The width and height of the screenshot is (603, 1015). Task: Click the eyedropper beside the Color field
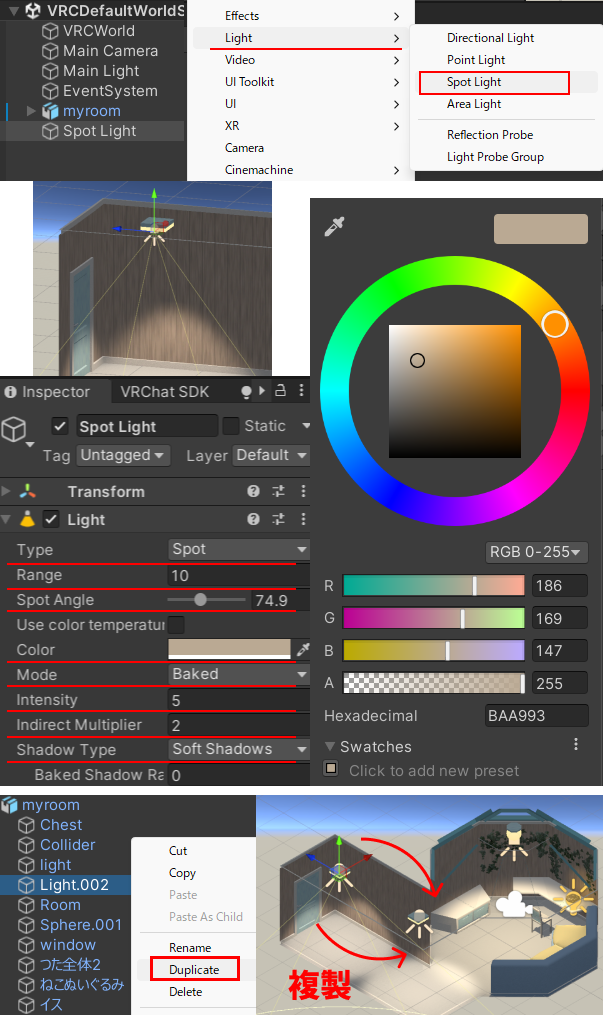click(x=303, y=650)
